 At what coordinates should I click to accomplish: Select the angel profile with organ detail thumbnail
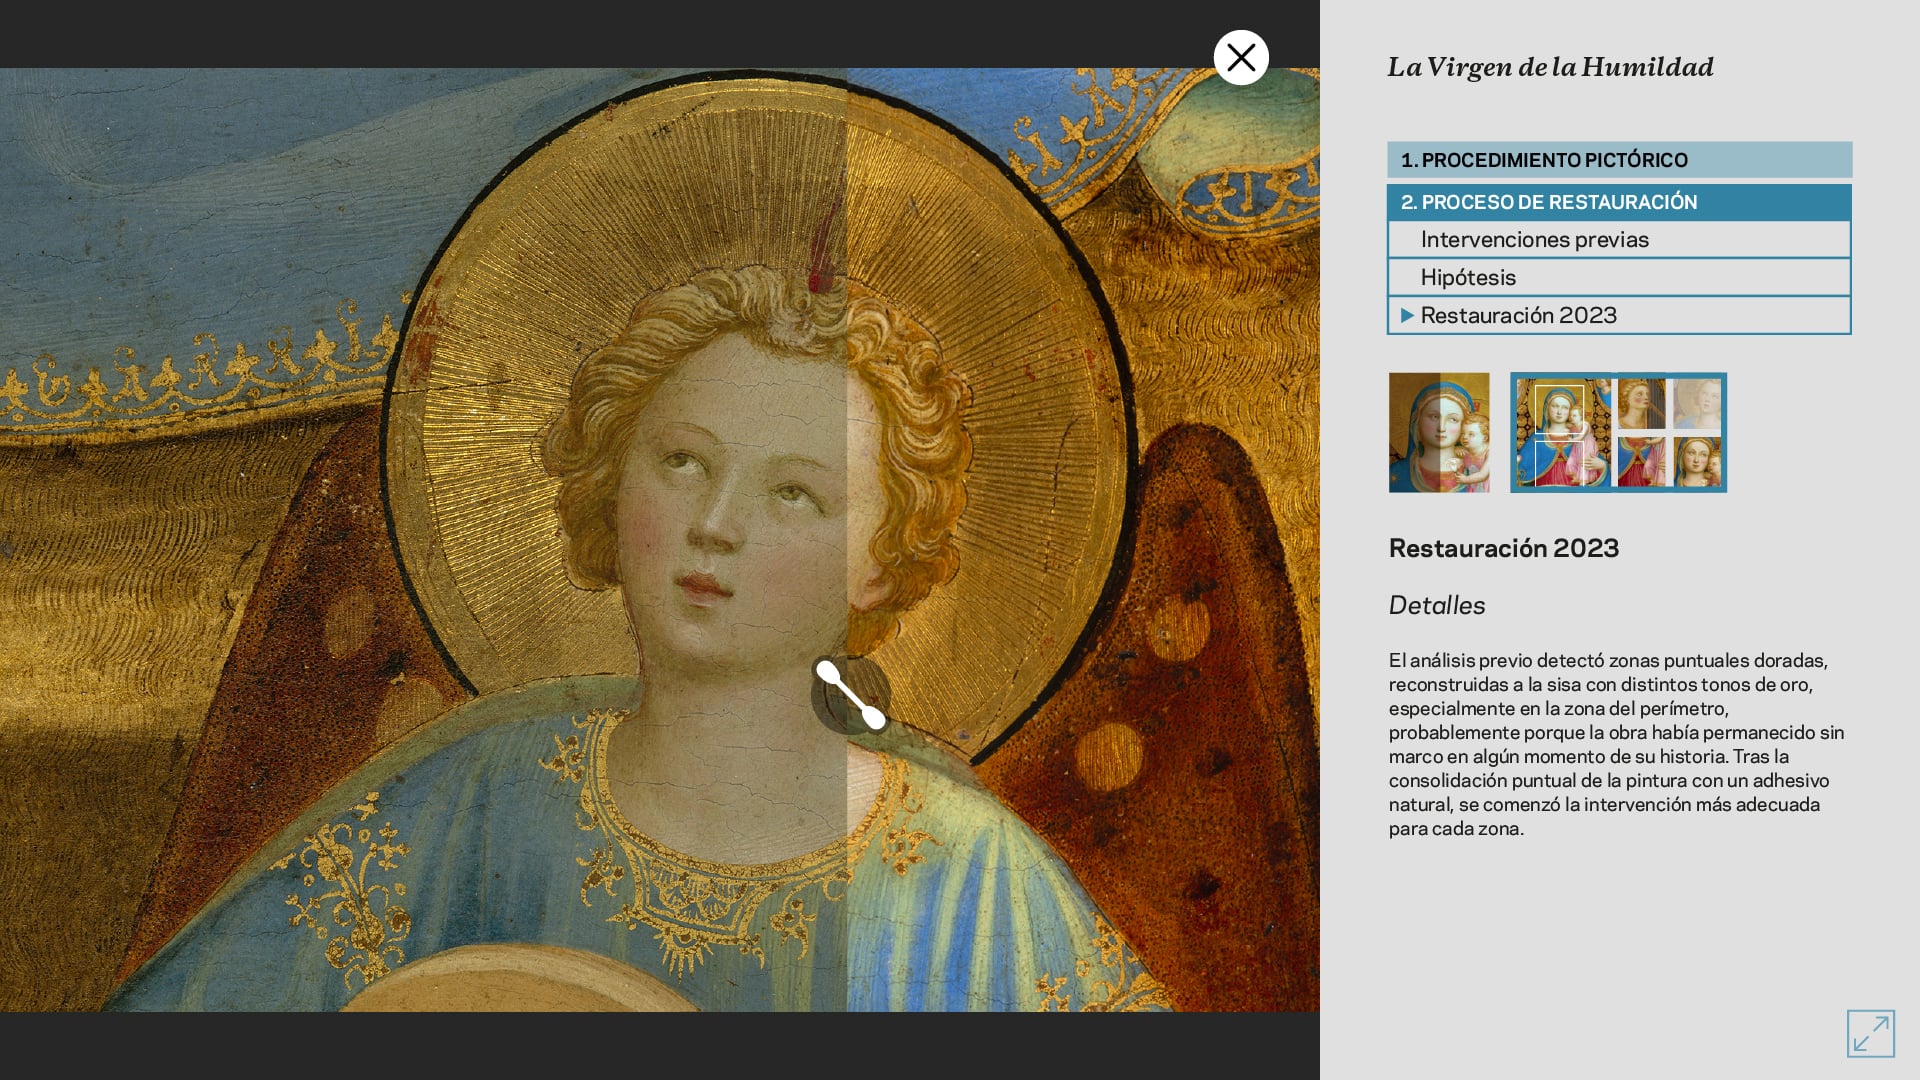point(1642,403)
